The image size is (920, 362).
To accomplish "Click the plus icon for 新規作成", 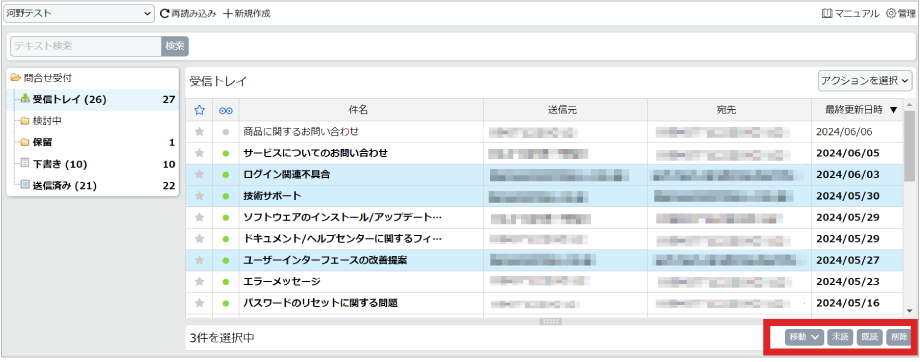I will [x=228, y=13].
